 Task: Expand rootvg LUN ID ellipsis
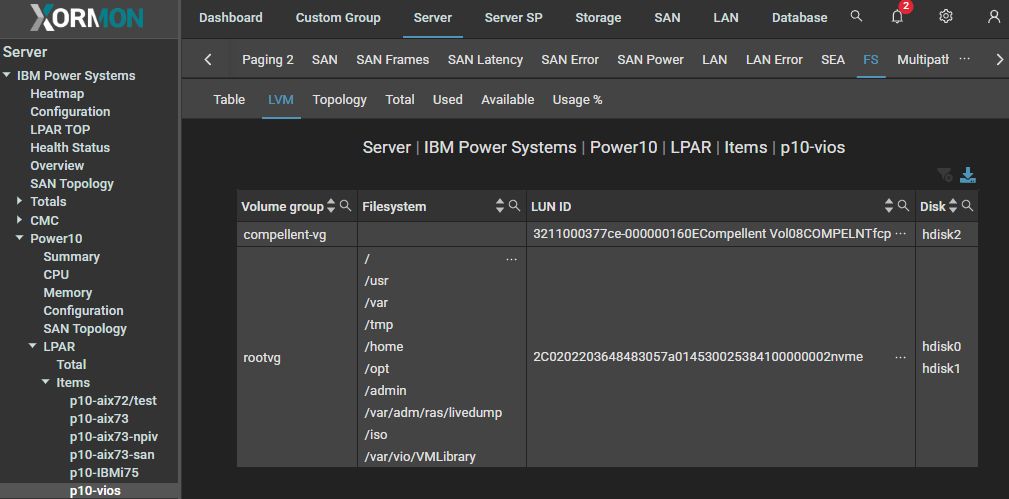[x=901, y=357]
